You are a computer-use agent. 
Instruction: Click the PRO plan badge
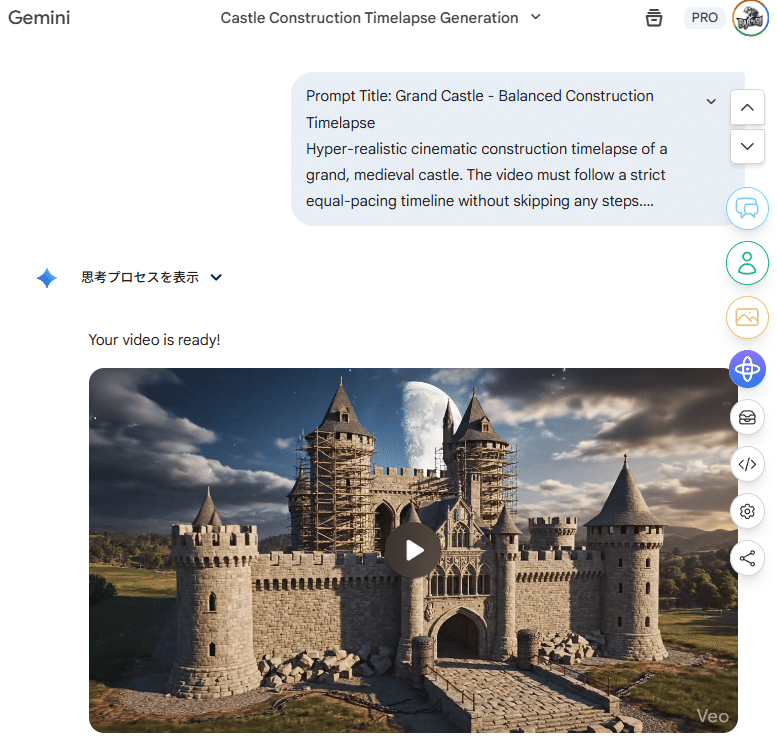(x=704, y=18)
